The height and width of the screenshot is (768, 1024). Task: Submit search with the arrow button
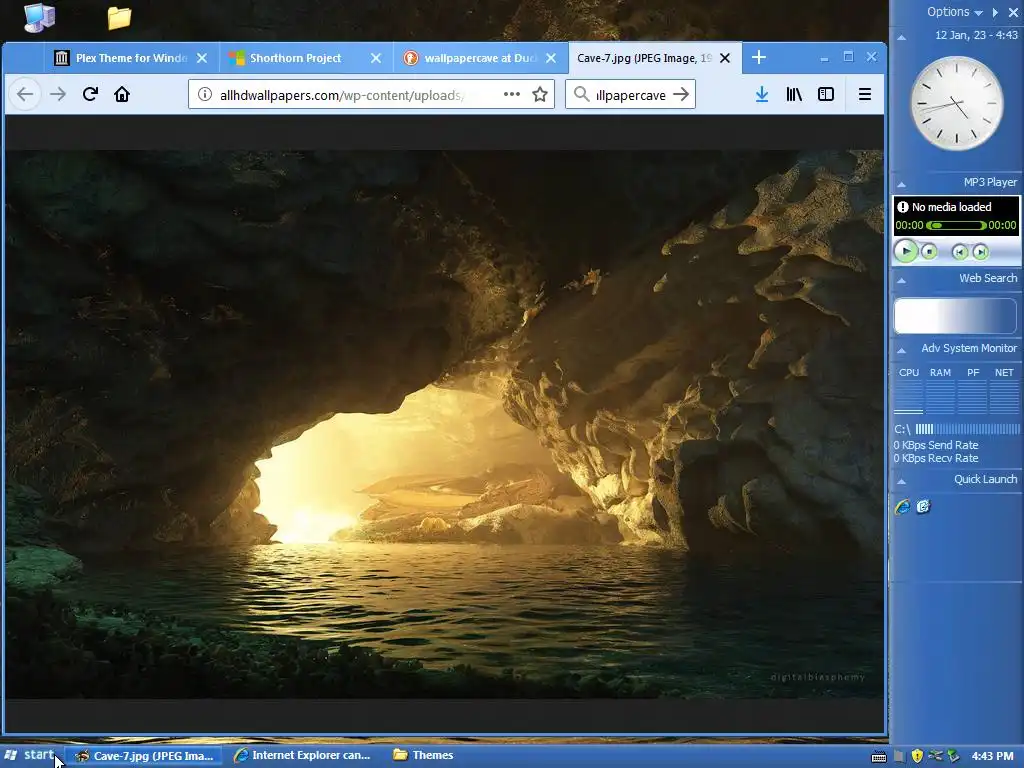(x=681, y=95)
